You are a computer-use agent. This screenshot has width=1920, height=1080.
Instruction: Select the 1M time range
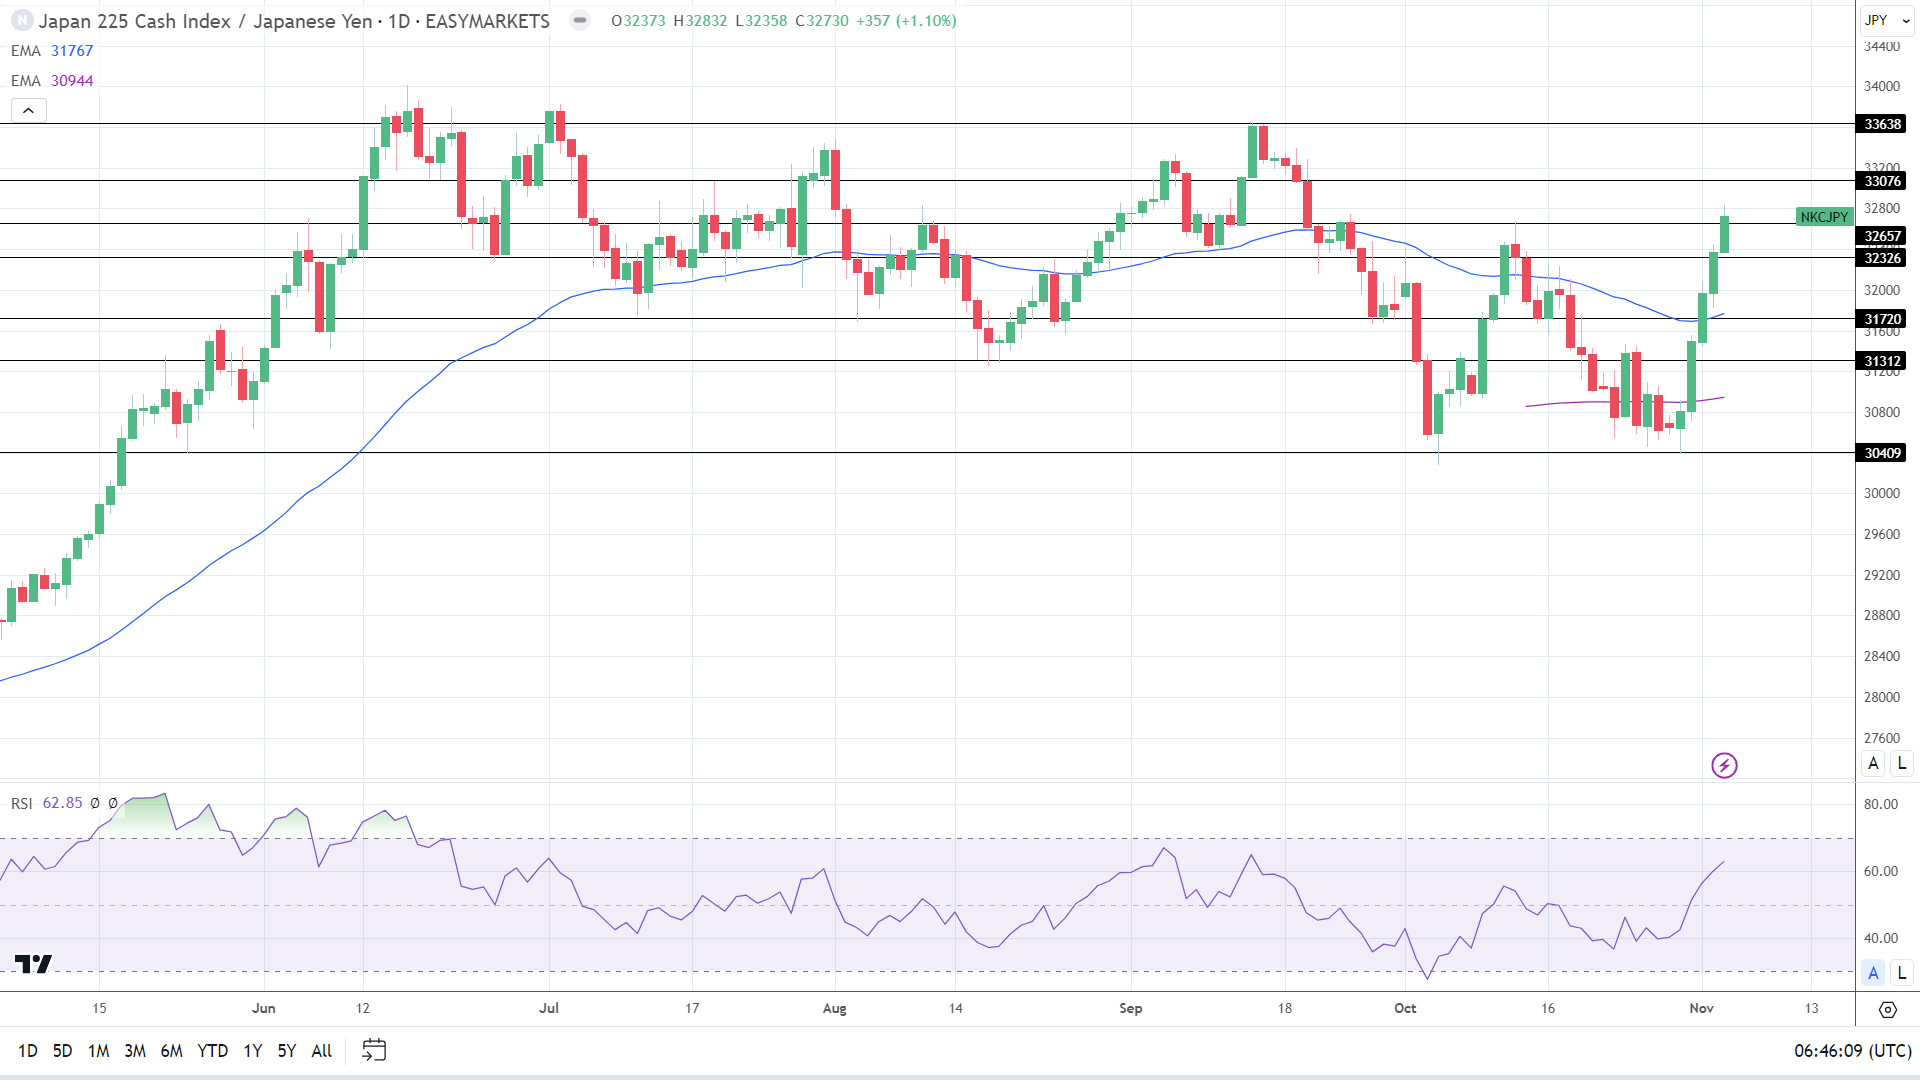(98, 1051)
